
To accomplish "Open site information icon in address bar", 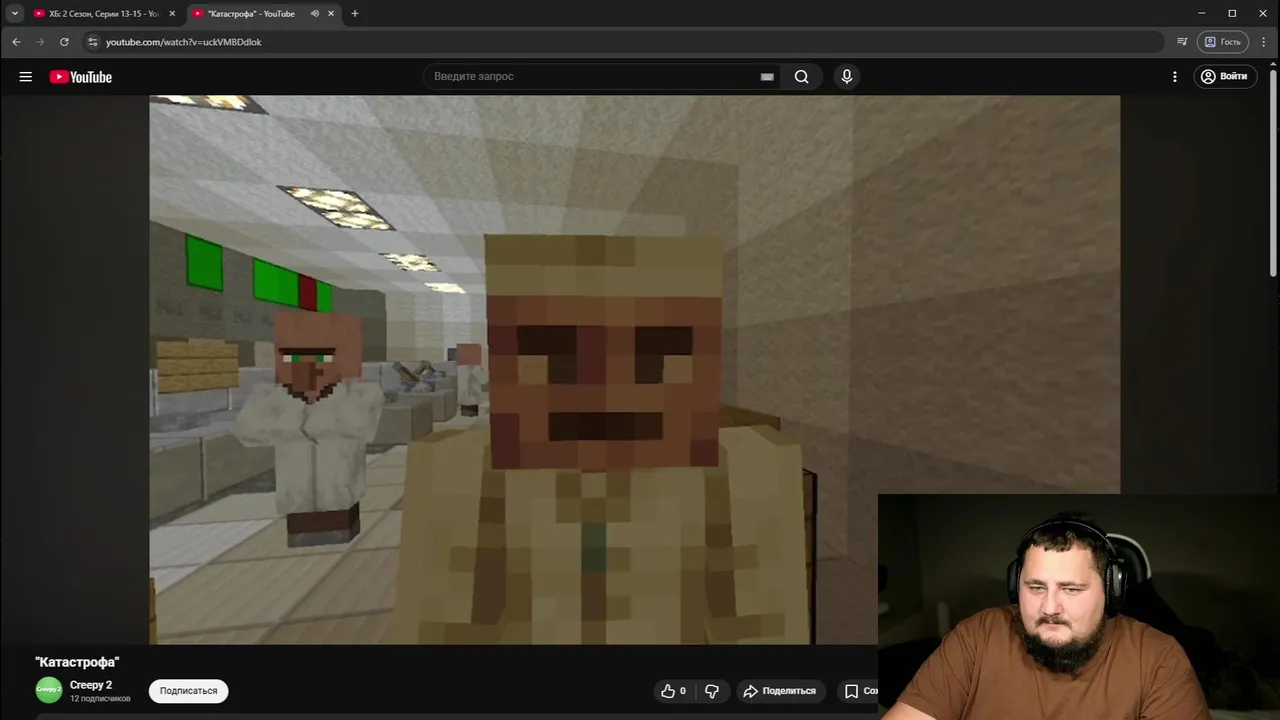I will click(x=93, y=42).
